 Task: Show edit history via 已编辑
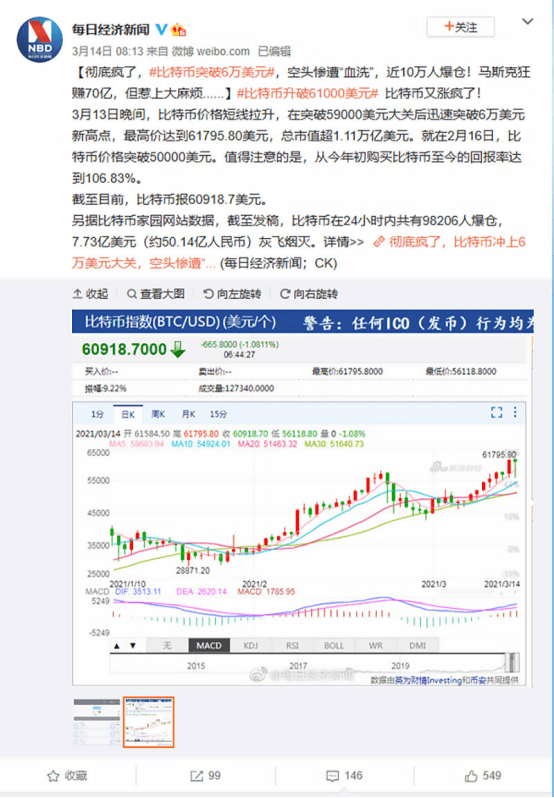274,51
